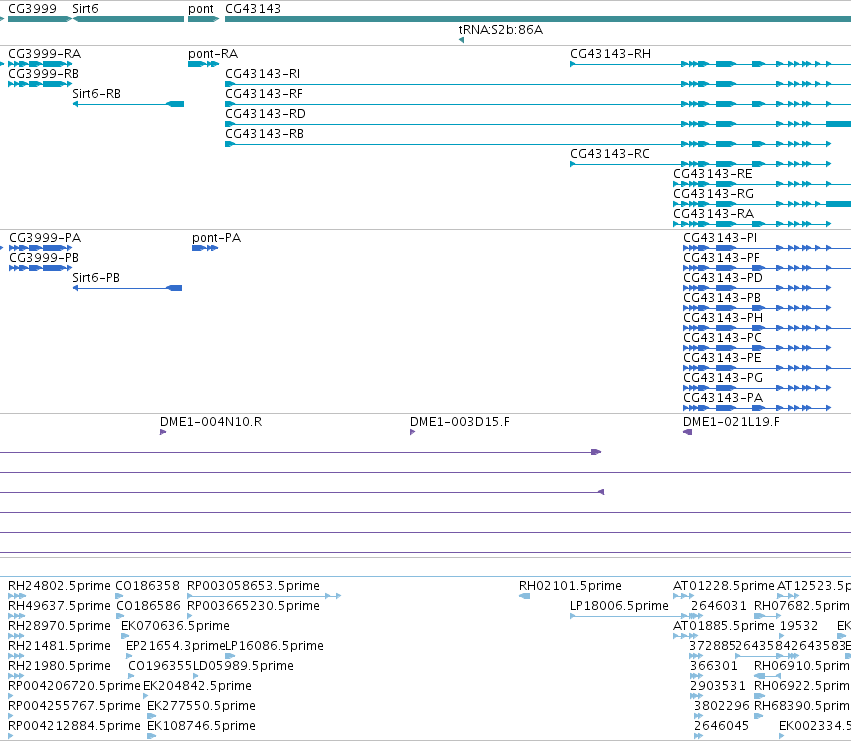Click EST RH06910.5prime label
This screenshot has height=741, width=851.
[802, 667]
